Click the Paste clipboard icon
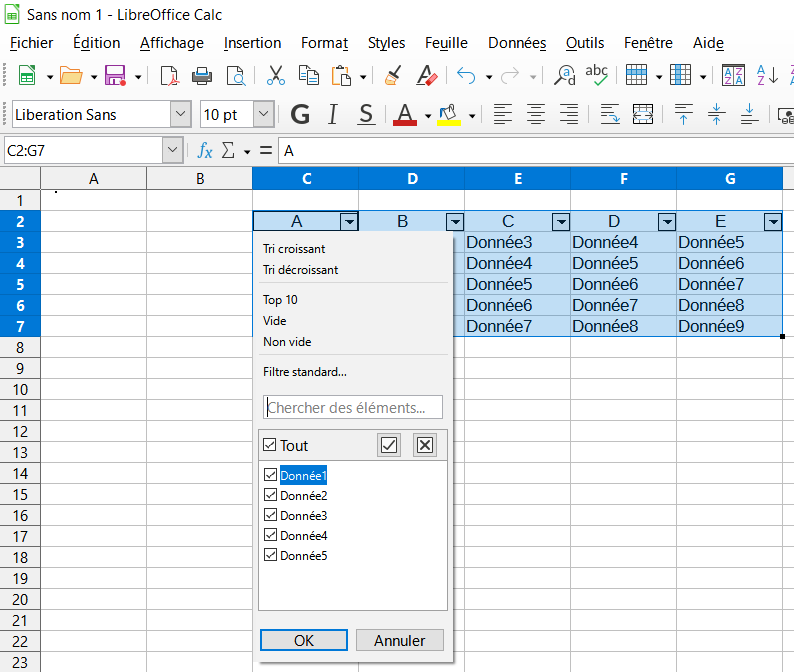This screenshot has width=794, height=672. (x=342, y=76)
